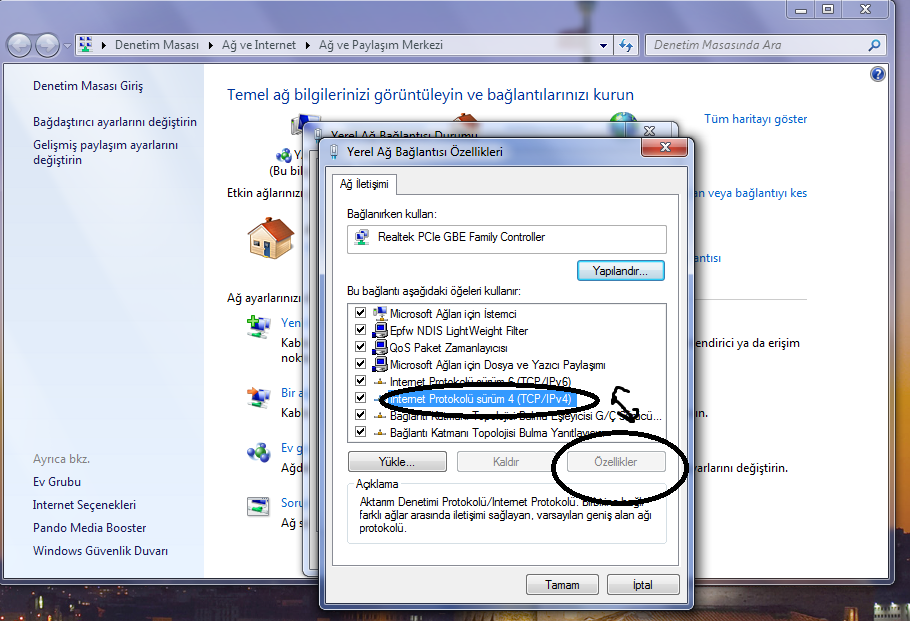Click the Epfw NDIS LightWeight Filter icon
This screenshot has width=910, height=621.
click(380, 330)
